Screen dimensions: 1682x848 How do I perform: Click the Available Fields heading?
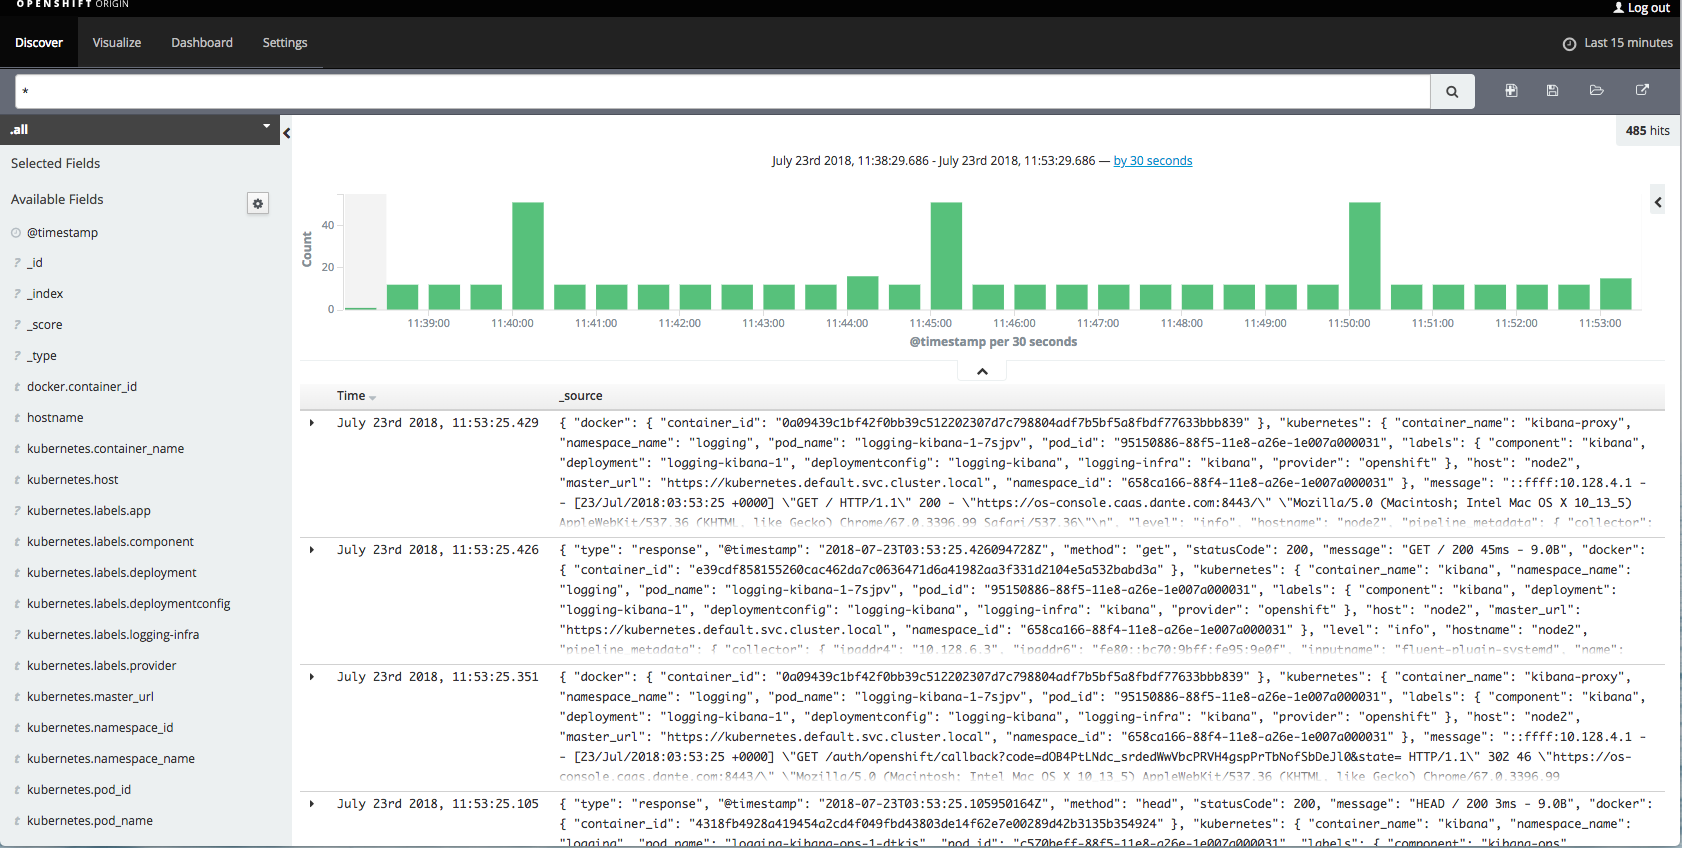pos(57,200)
